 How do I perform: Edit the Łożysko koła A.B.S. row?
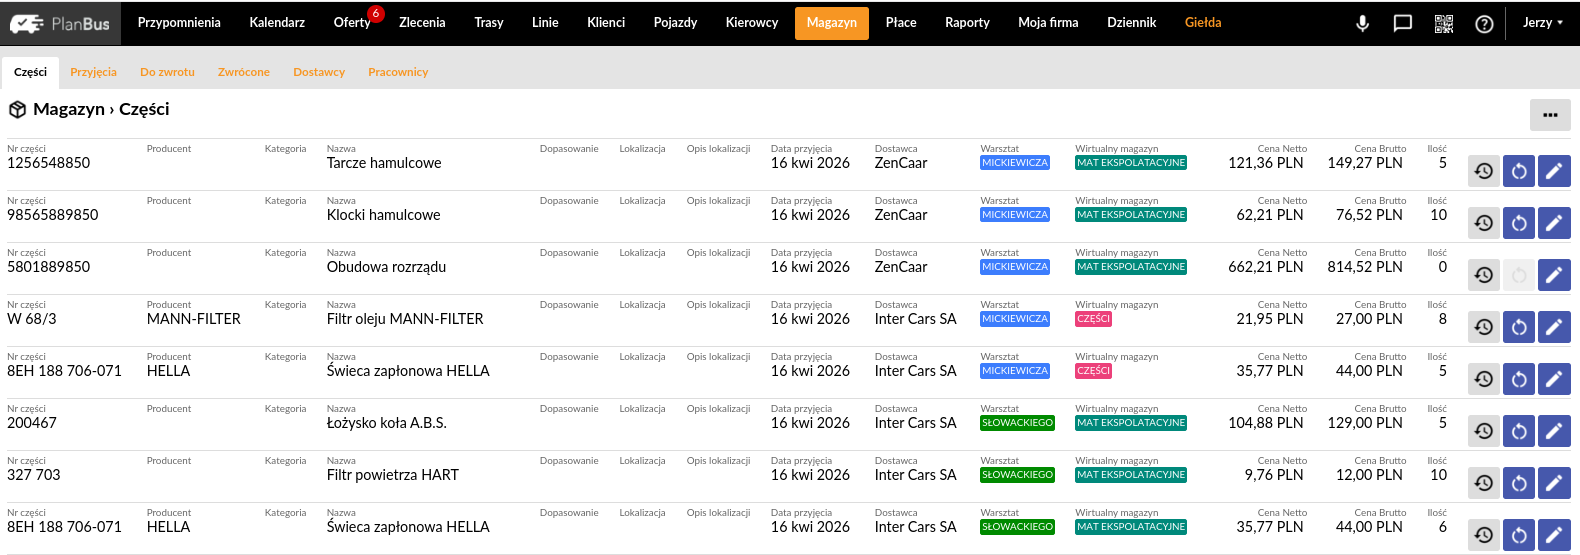[x=1553, y=431]
